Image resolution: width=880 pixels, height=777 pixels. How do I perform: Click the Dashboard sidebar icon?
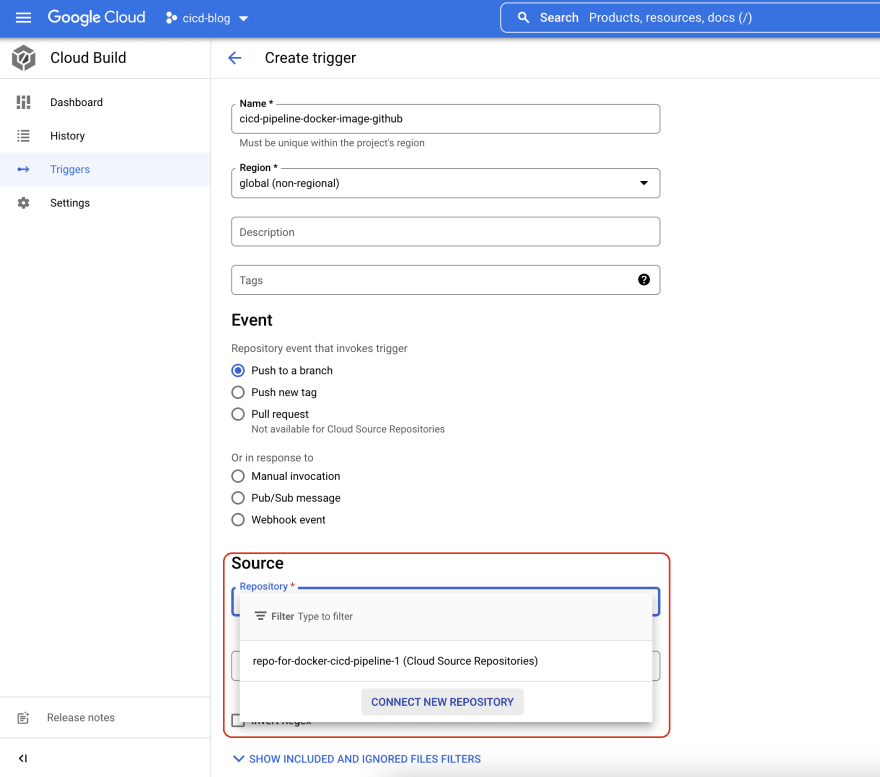(x=23, y=102)
